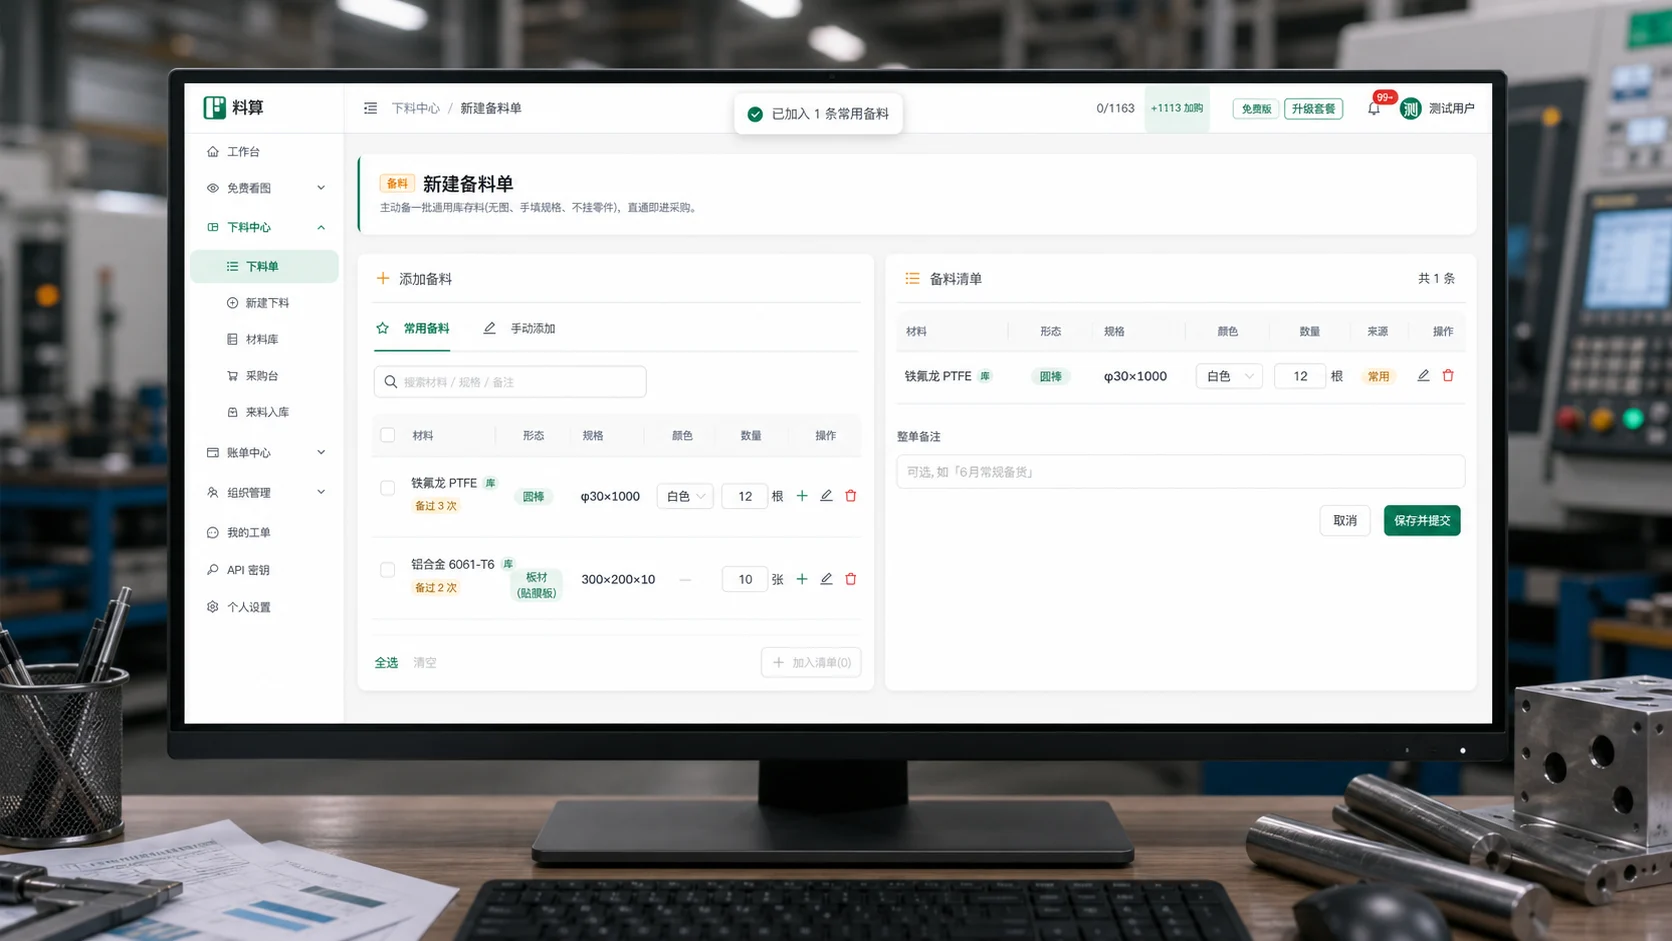
Task: Click the green user avatar icon
Action: [x=1410, y=108]
